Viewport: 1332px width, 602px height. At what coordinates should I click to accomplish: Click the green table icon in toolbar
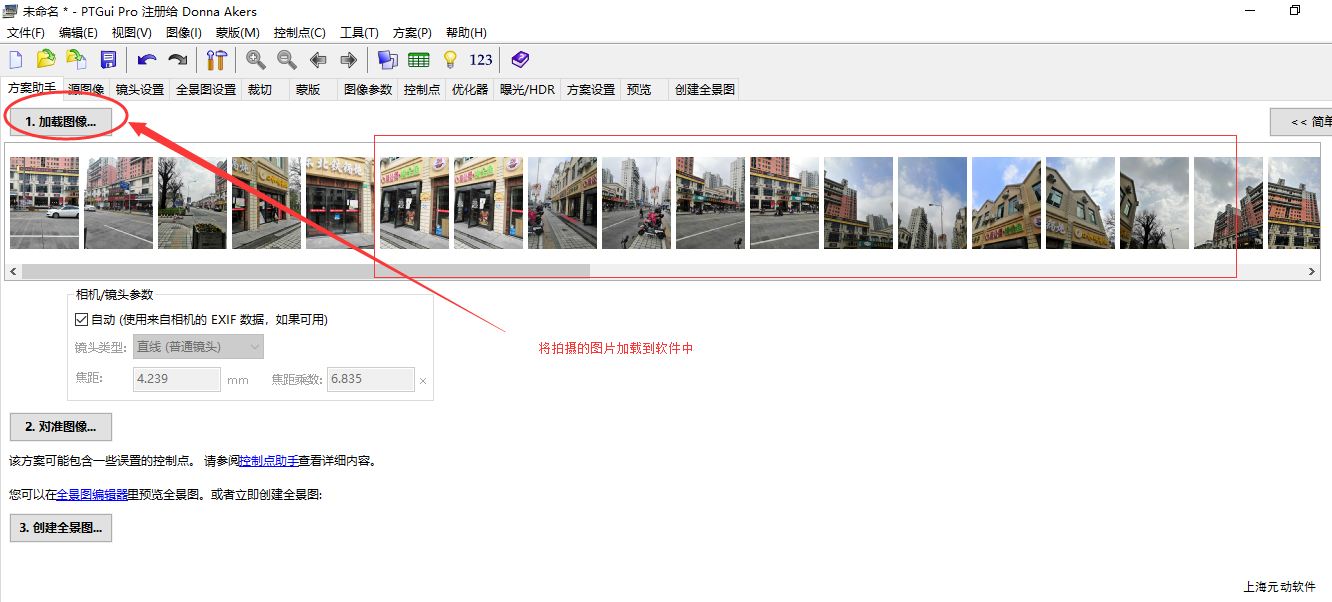point(419,60)
